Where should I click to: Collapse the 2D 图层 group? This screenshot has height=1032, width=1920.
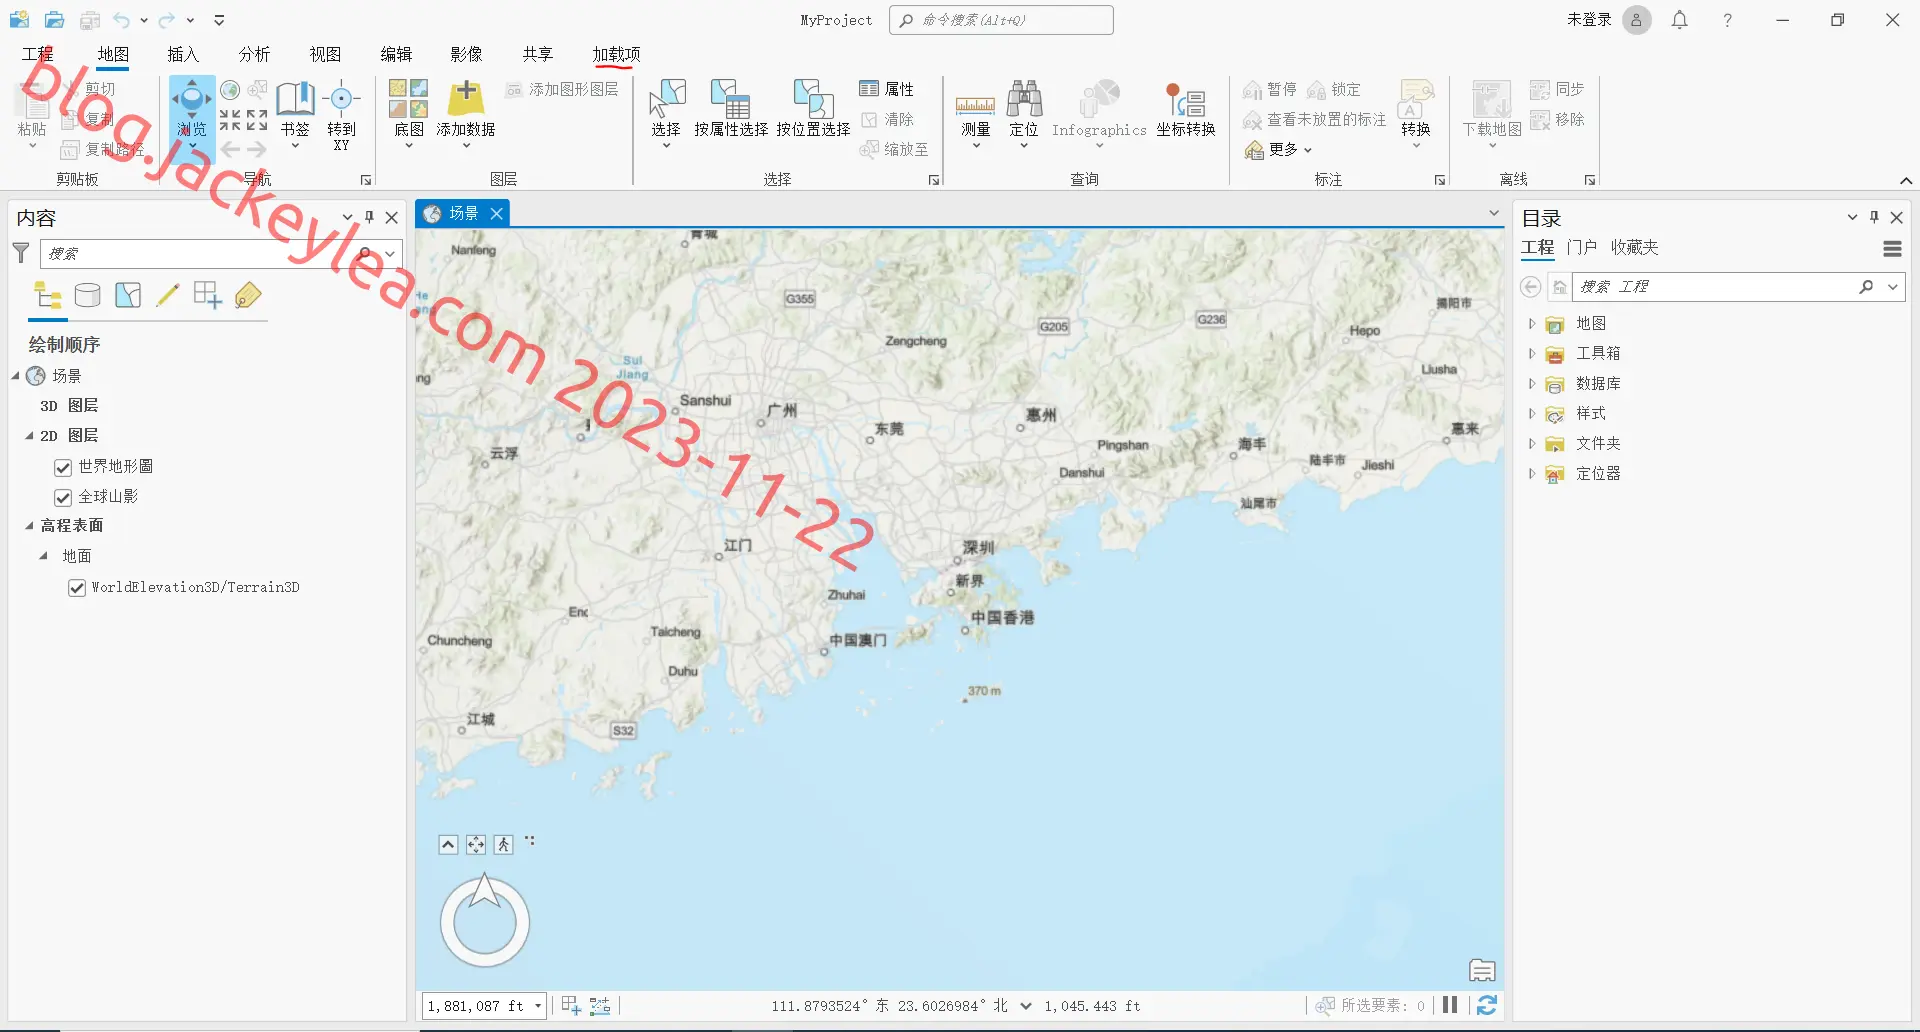(29, 436)
